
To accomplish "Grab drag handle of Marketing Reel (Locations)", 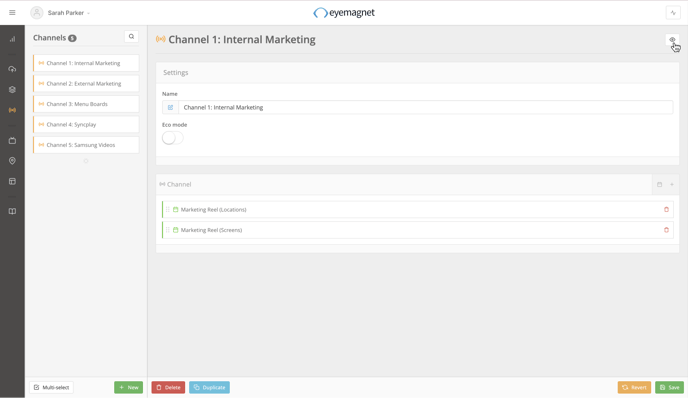I will [168, 210].
